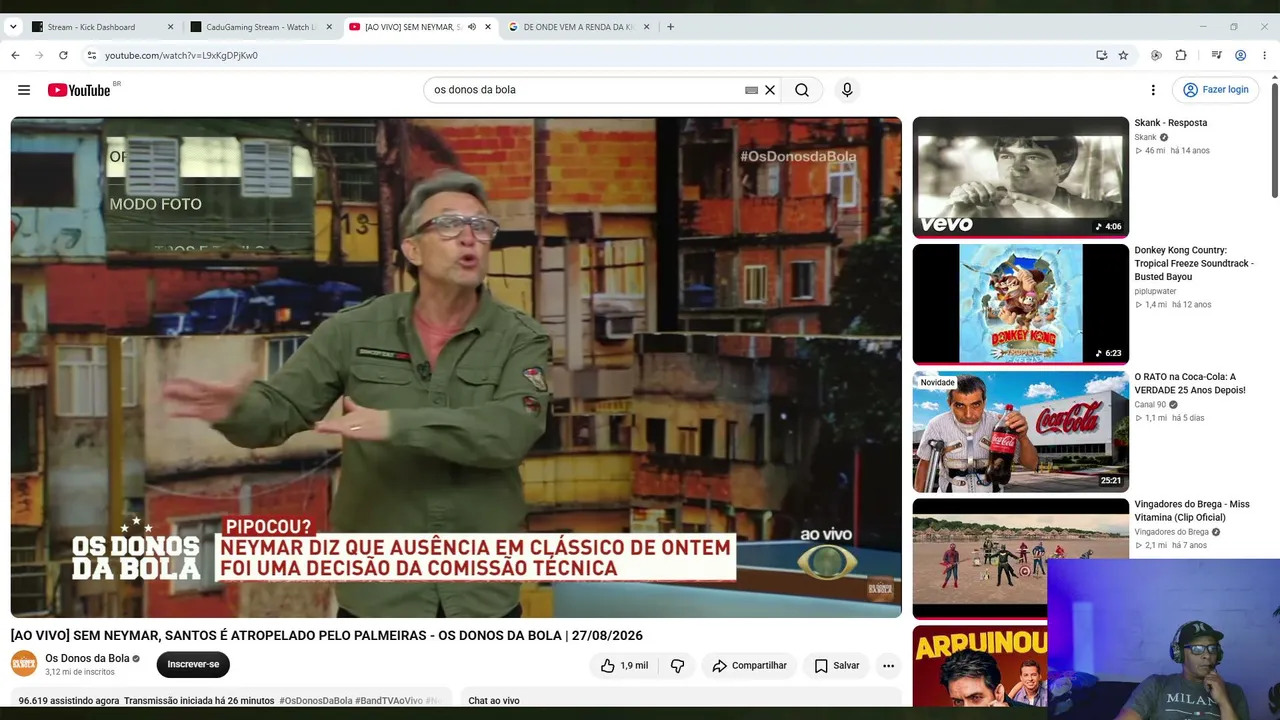Switch to DE ONDE VEM A RENDA tab
The image size is (1280, 720).
(572, 27)
